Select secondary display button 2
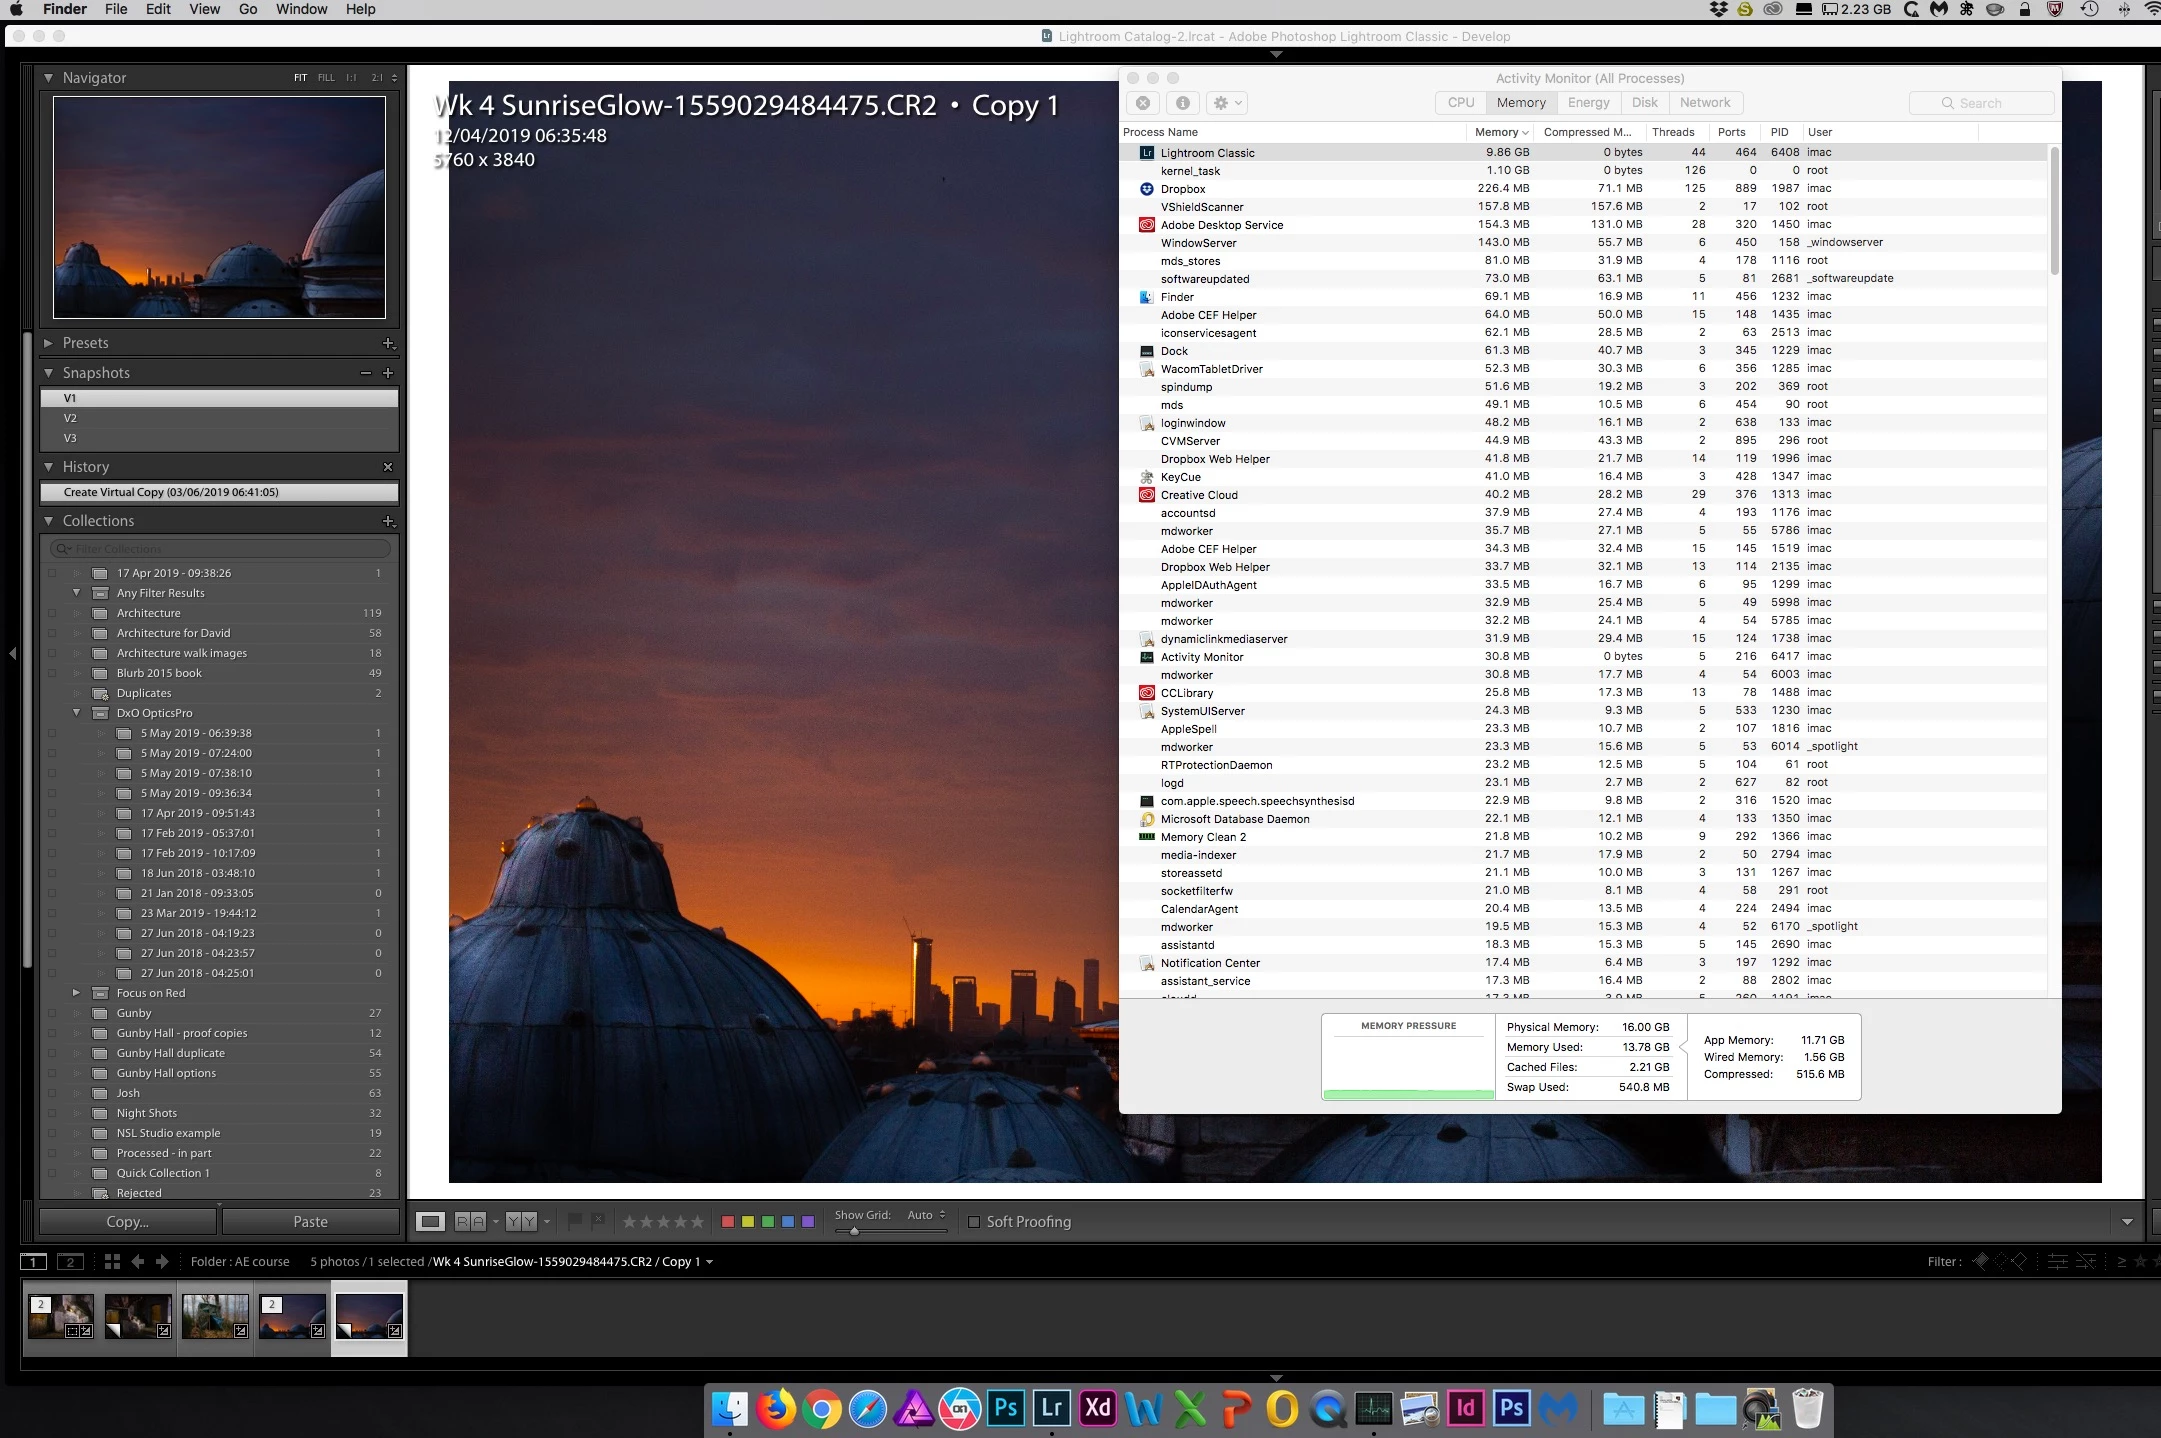 (x=70, y=1262)
